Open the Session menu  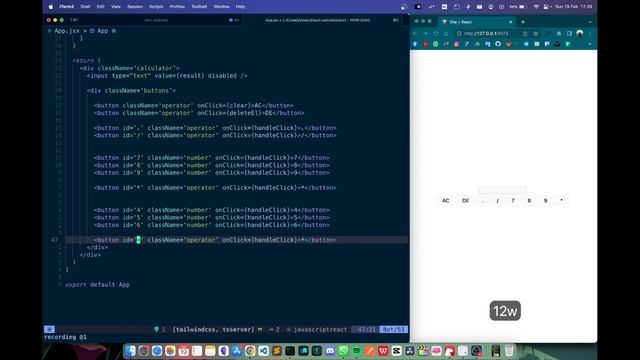pyautogui.click(x=135, y=7)
